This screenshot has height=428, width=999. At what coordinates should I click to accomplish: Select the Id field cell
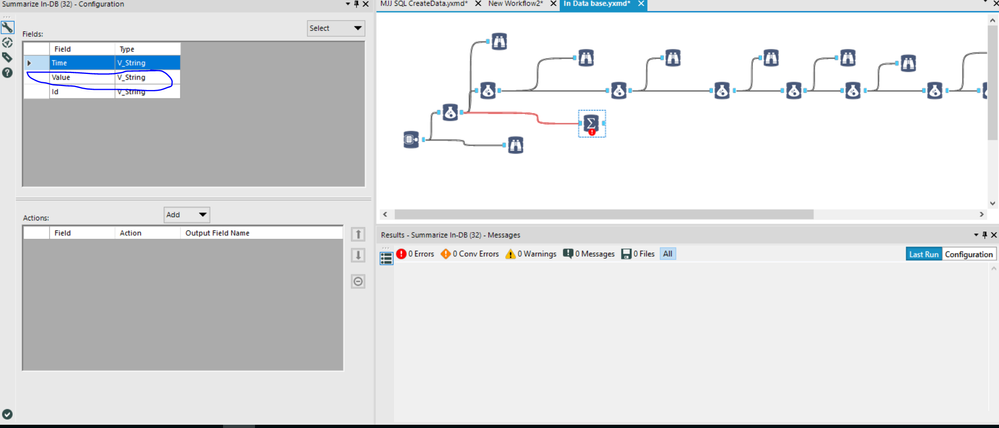pyautogui.click(x=82, y=92)
